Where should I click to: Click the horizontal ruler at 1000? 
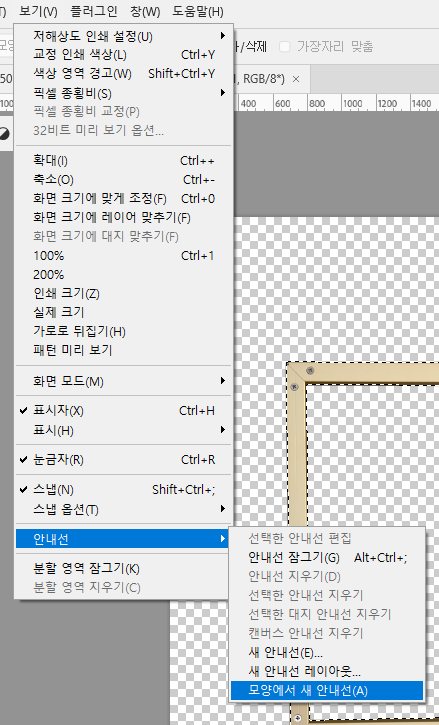click(352, 104)
